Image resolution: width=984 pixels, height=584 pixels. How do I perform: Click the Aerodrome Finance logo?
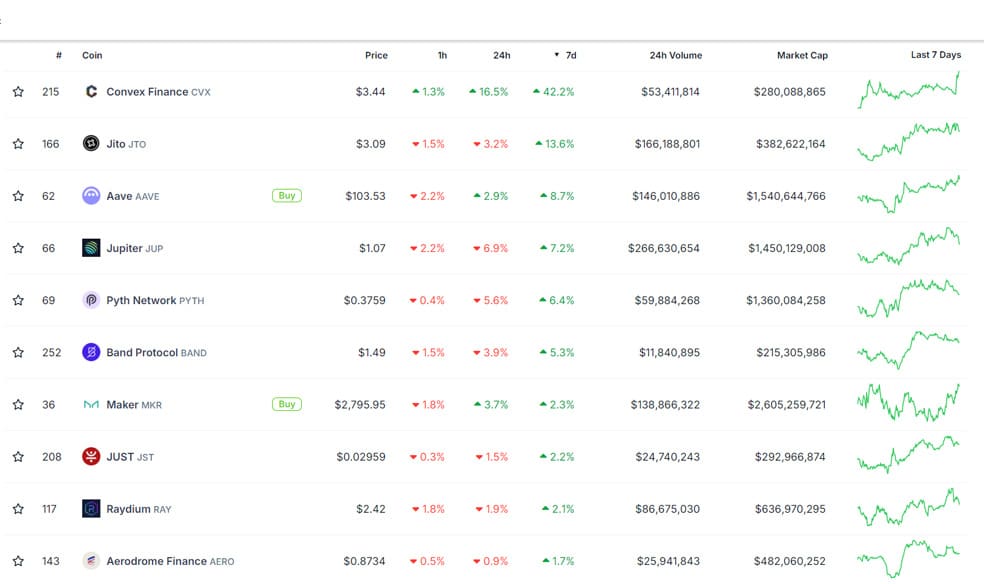point(91,560)
